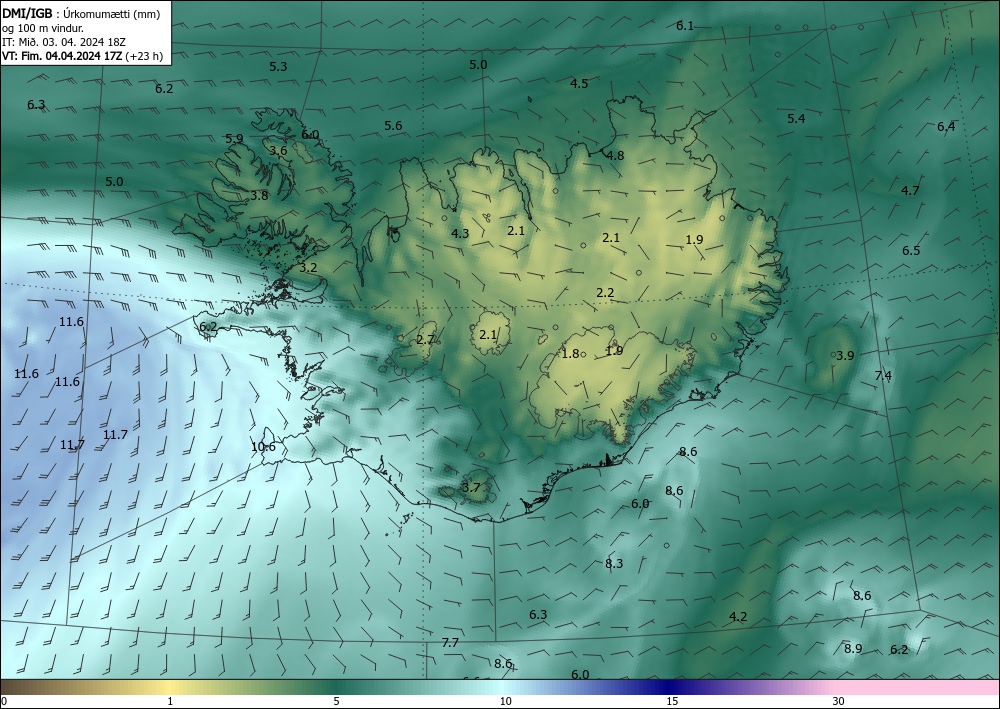Click the '1' tick on the color scale
Image resolution: width=1000 pixels, height=709 pixels.
[170, 701]
